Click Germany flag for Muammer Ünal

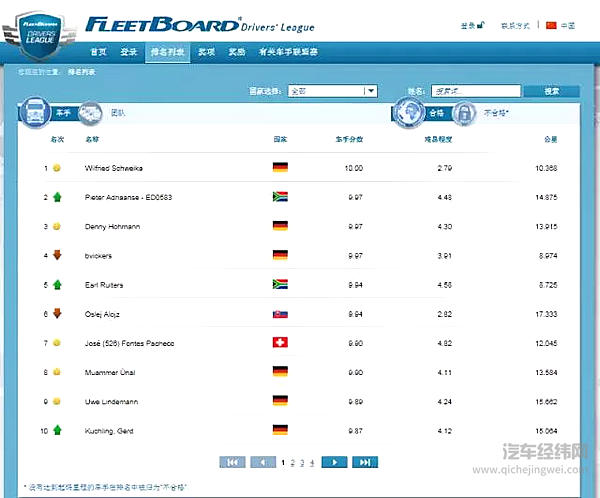pos(280,371)
